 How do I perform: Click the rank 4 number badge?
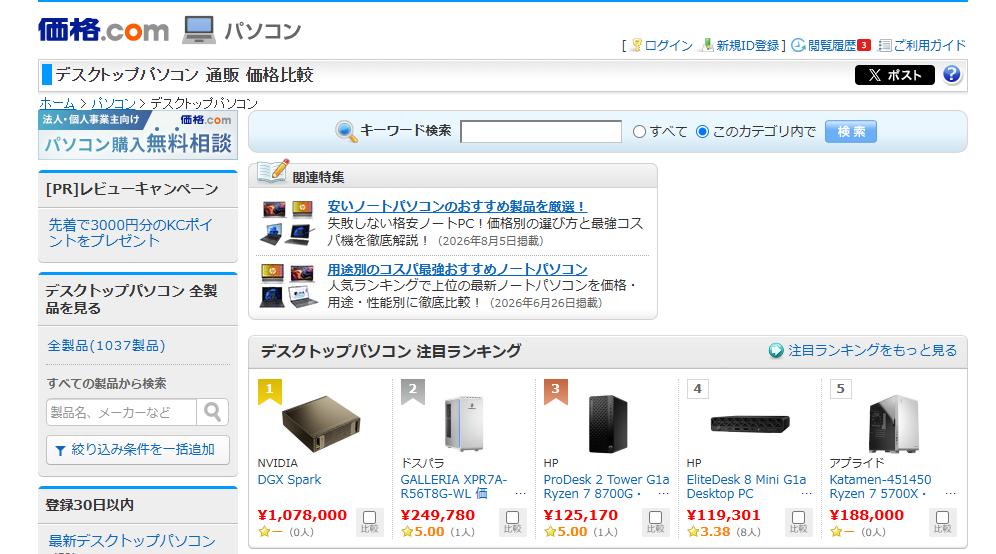tap(697, 388)
